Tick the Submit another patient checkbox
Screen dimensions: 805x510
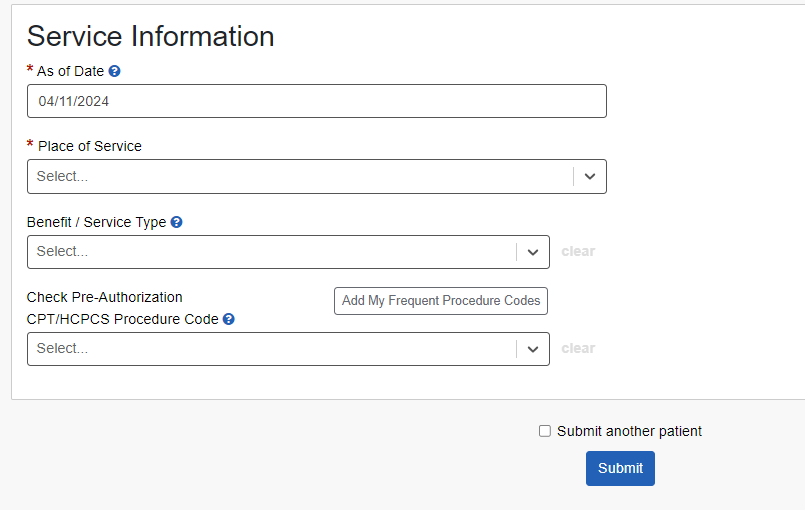pyautogui.click(x=545, y=431)
